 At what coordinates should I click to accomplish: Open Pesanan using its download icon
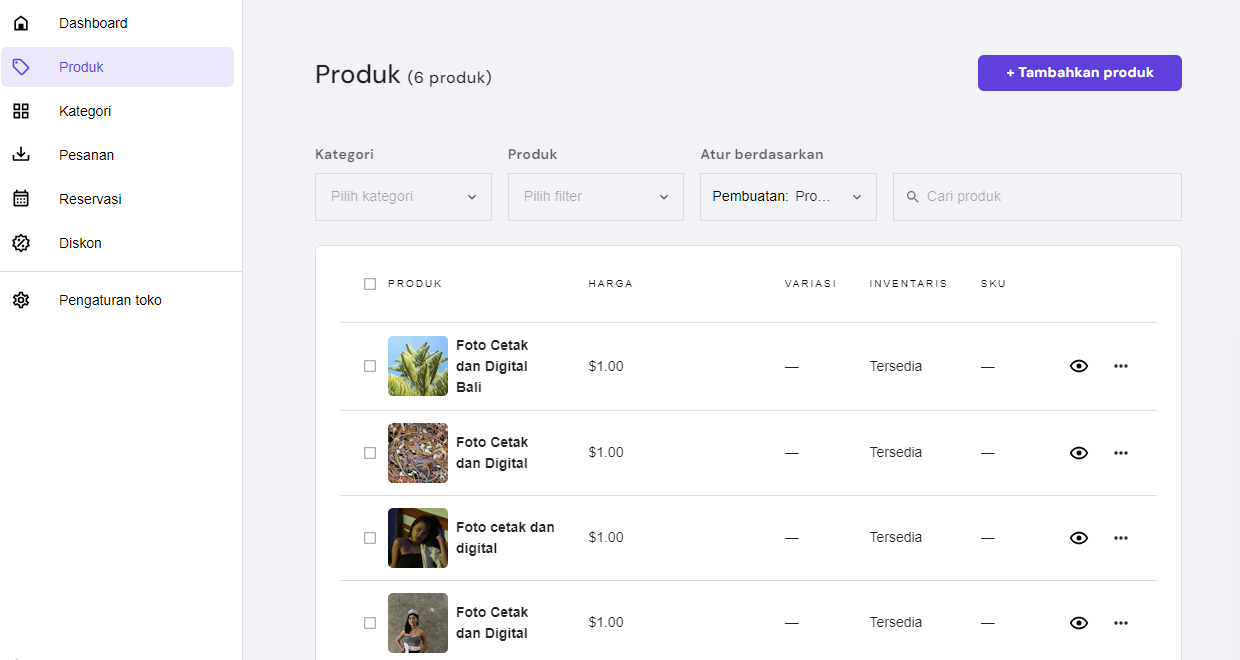(x=21, y=154)
